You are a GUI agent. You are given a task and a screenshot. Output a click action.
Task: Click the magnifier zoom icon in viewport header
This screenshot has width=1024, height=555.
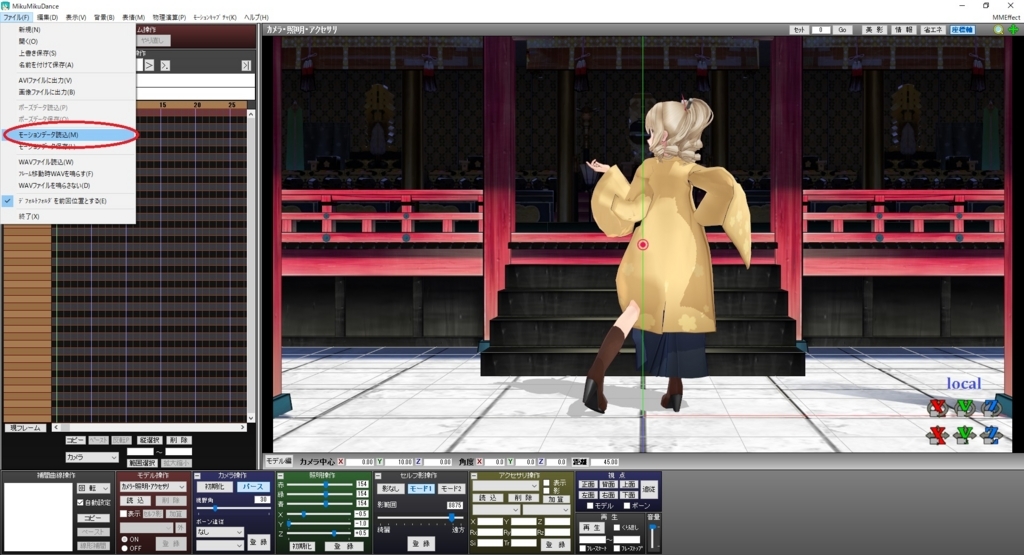(x=998, y=30)
